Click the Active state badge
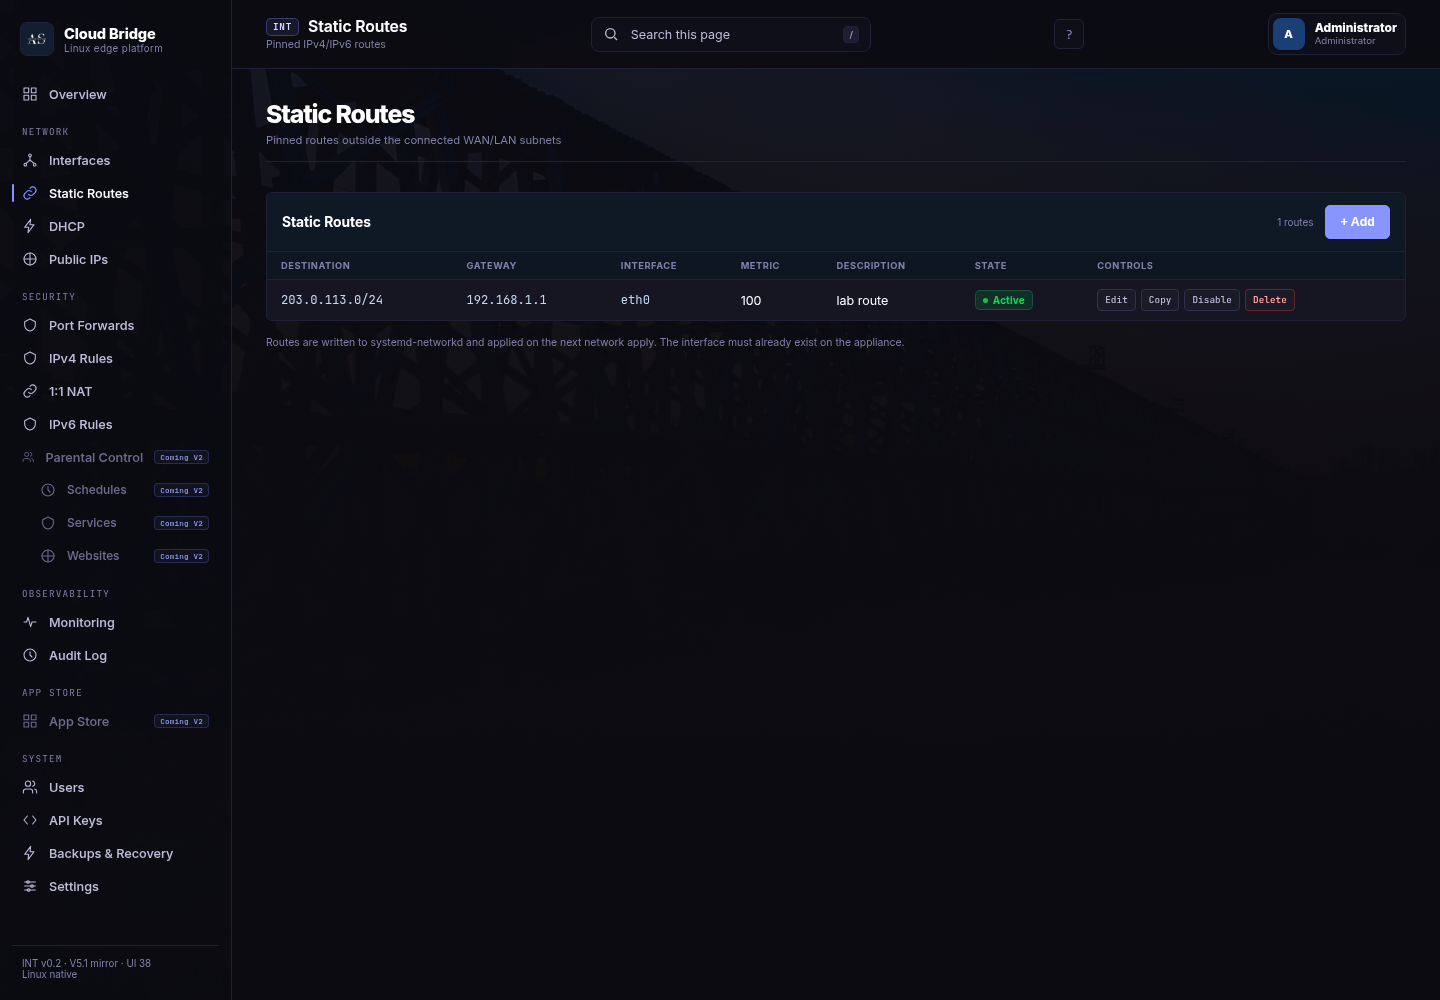 coord(1004,300)
